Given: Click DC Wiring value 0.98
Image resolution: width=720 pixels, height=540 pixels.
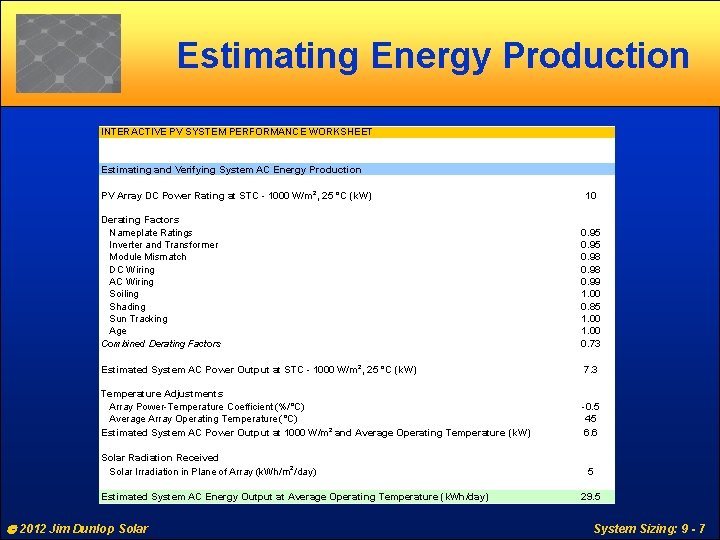Looking at the screenshot, I should pyautogui.click(x=590, y=270).
